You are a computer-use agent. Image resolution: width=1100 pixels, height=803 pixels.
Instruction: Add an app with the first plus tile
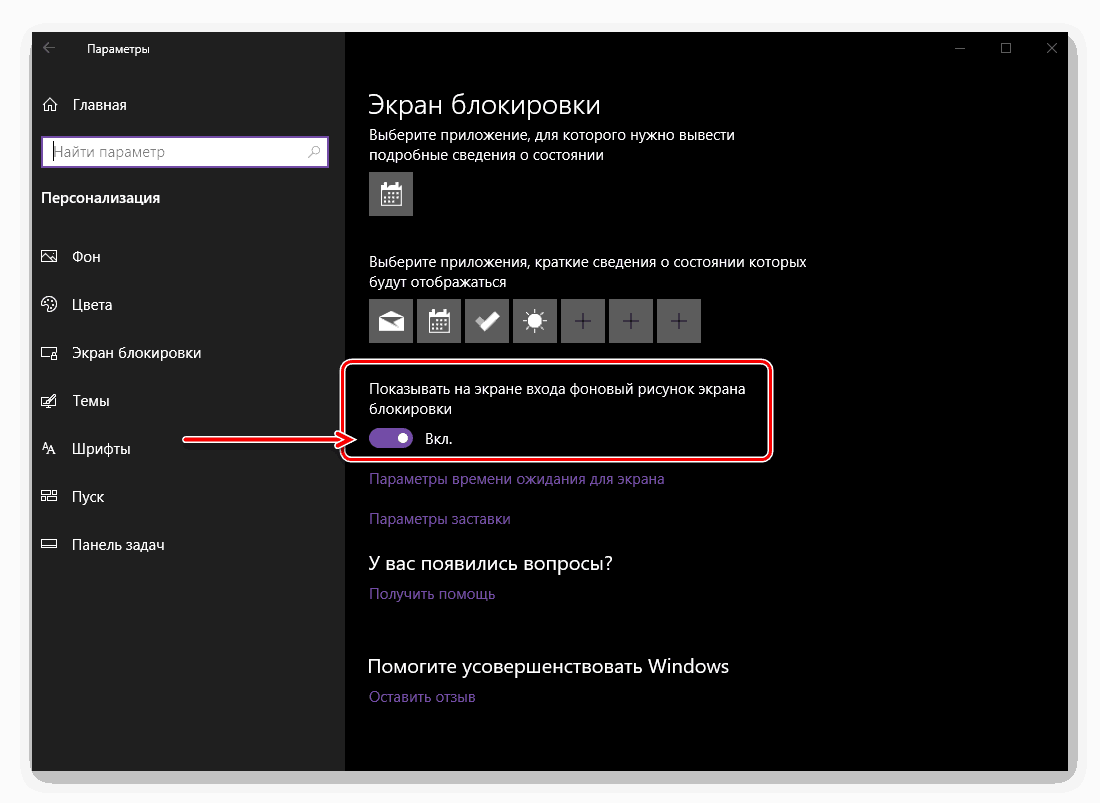pos(583,321)
